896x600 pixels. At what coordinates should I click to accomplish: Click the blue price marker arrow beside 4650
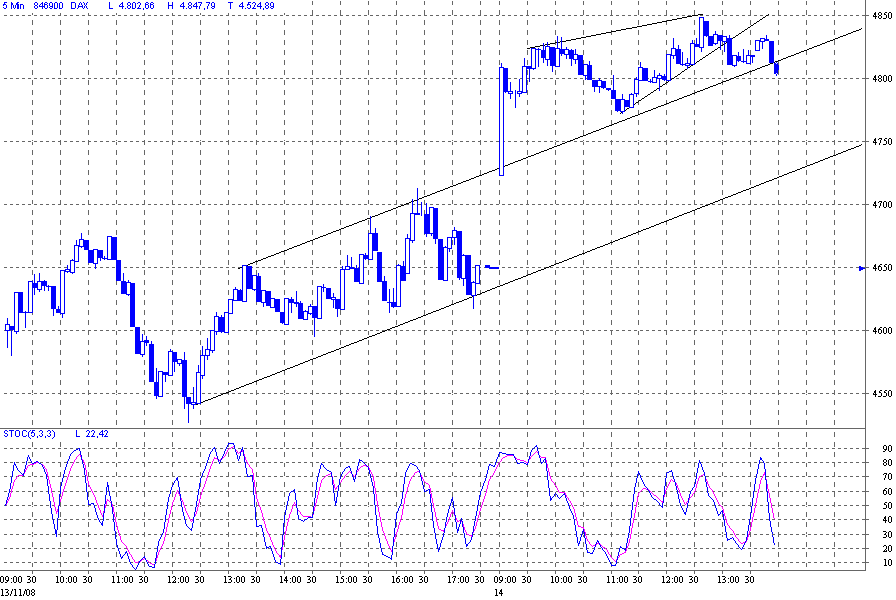[862, 268]
